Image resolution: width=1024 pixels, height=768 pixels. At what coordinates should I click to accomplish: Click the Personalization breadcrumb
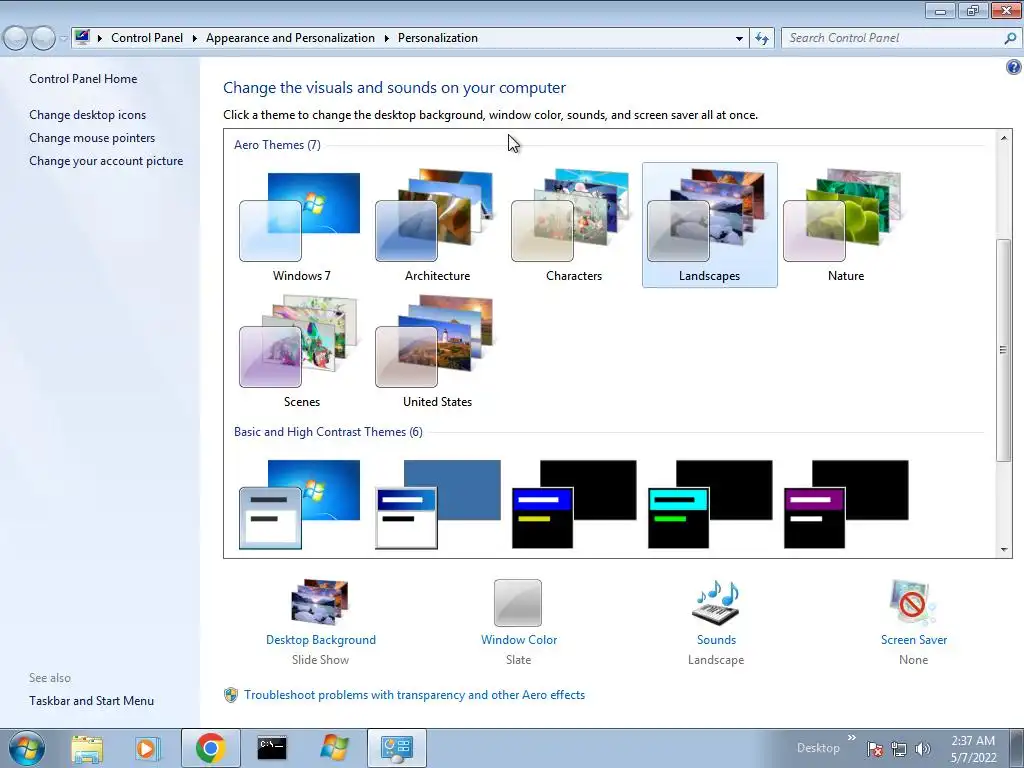(438, 38)
